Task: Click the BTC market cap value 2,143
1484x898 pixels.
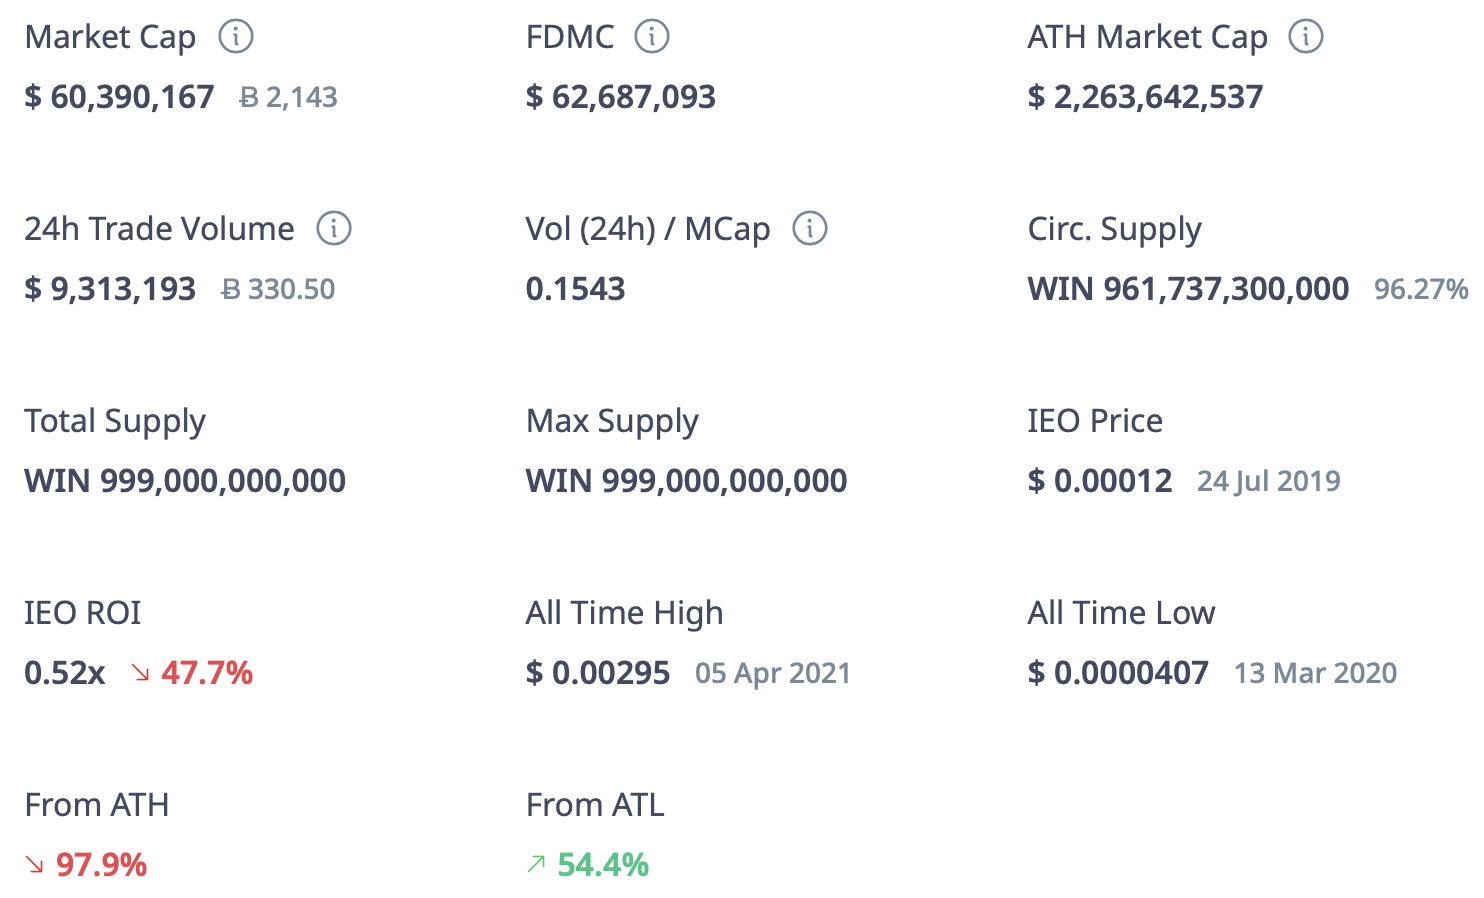Action: tap(289, 97)
